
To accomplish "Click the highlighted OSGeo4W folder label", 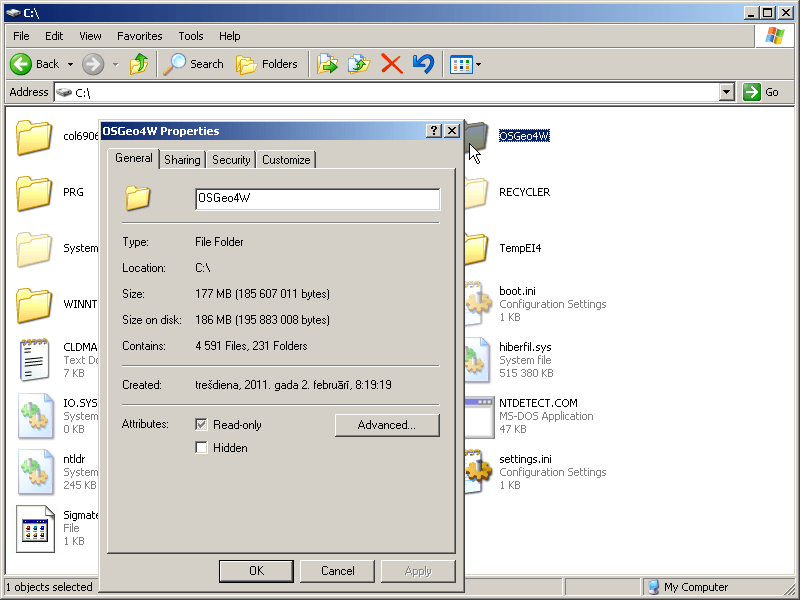I will [x=524, y=136].
